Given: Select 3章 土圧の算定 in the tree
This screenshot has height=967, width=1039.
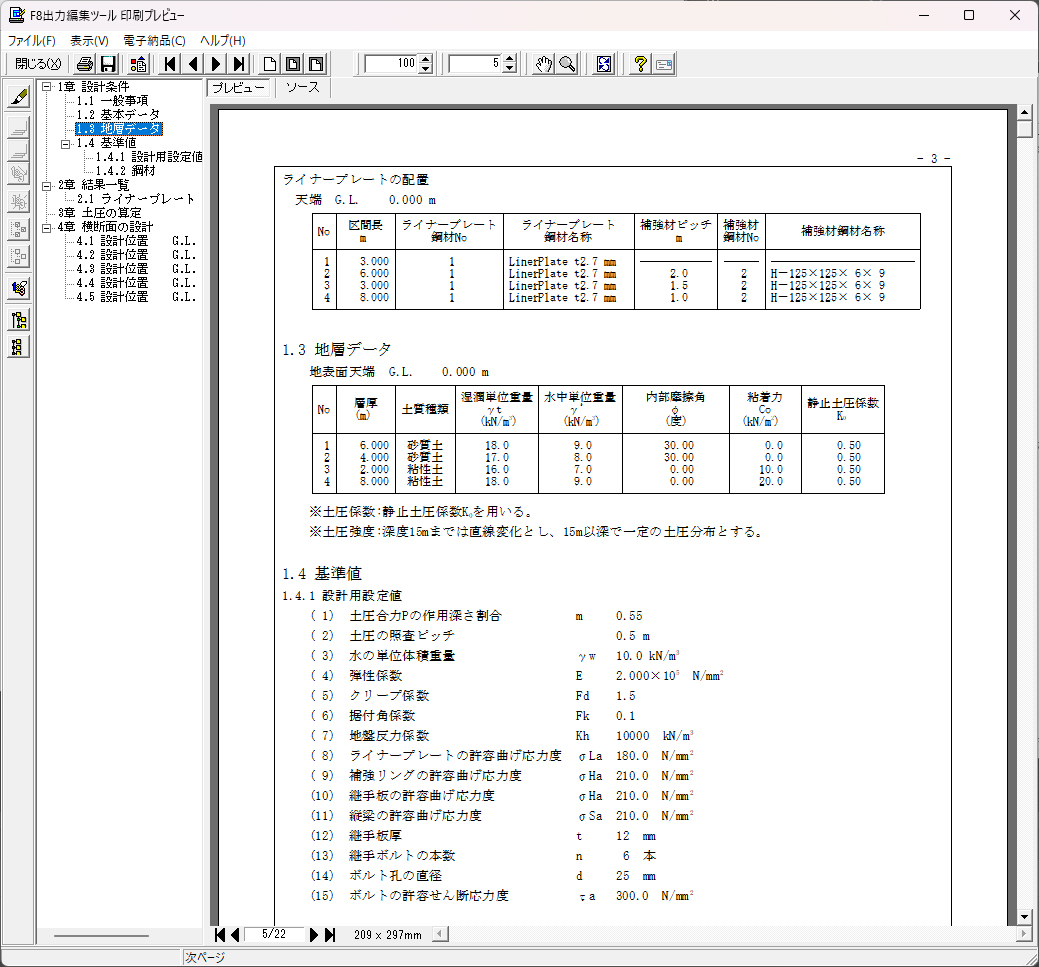Looking at the screenshot, I should pos(99,213).
